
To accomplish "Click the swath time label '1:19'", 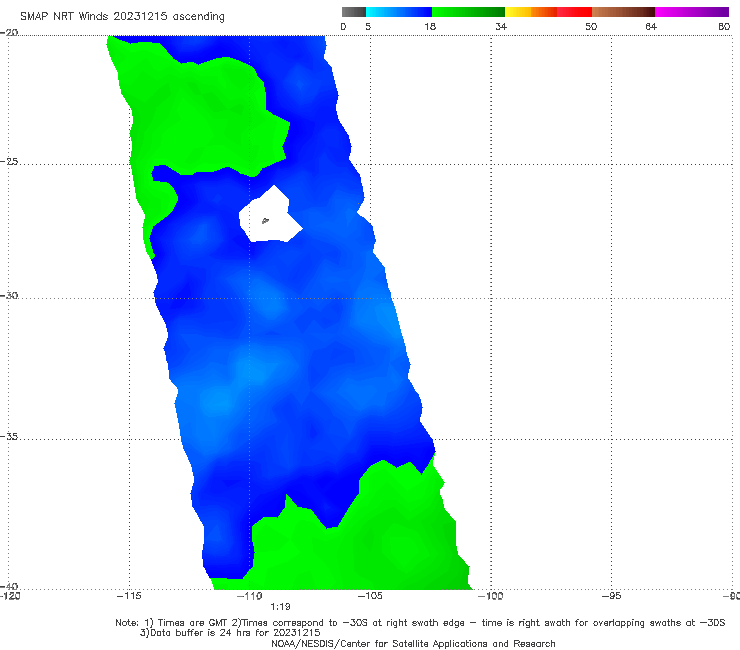I will tap(280, 607).
